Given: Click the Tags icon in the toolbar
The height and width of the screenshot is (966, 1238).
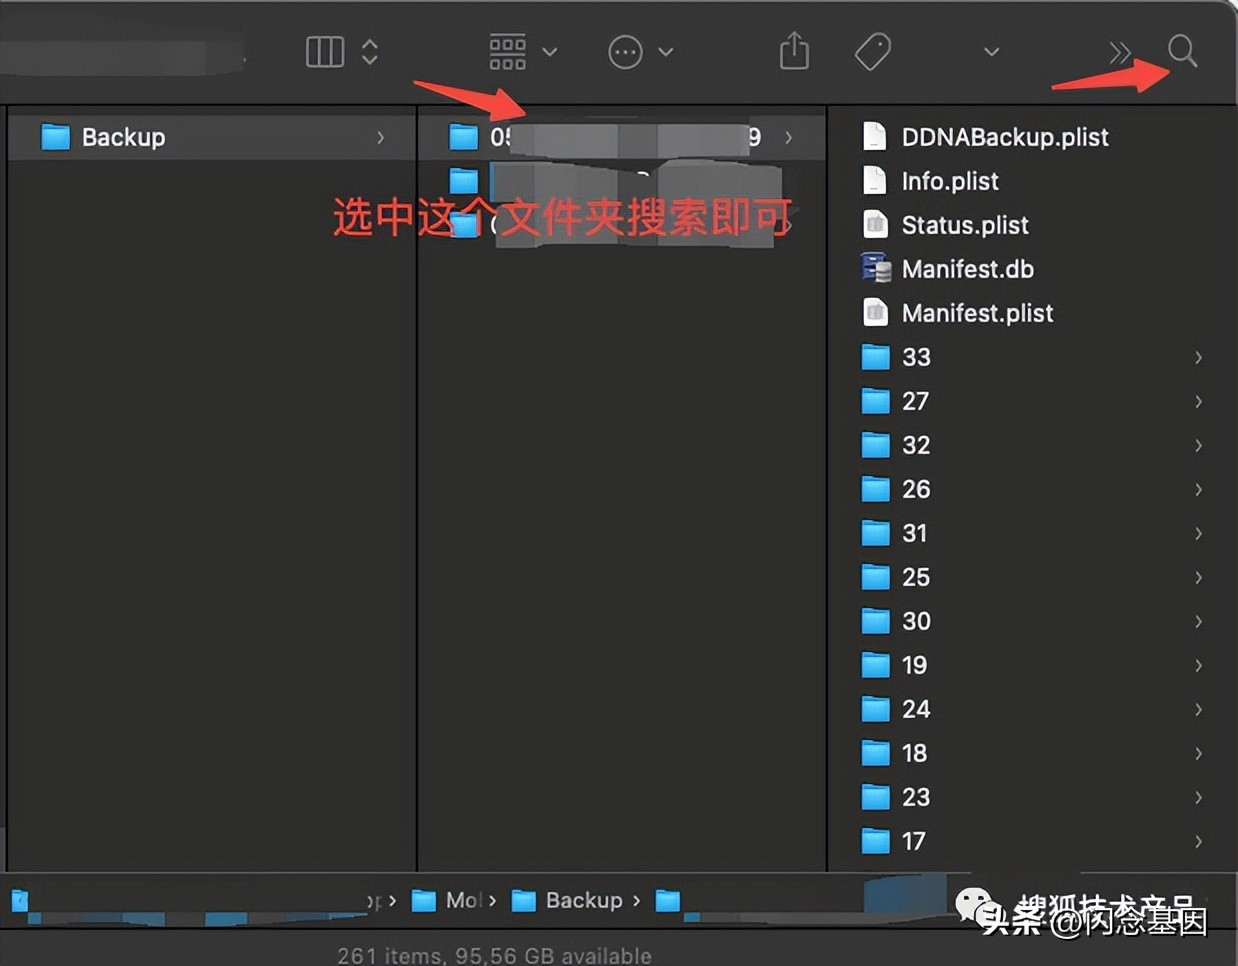Looking at the screenshot, I should [x=872, y=51].
